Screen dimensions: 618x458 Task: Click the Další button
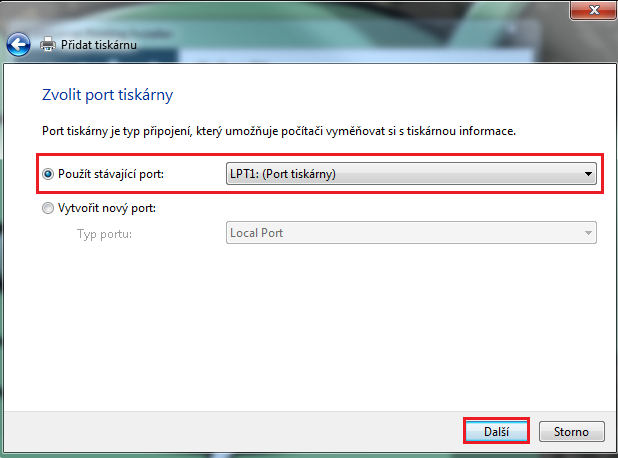(x=496, y=432)
